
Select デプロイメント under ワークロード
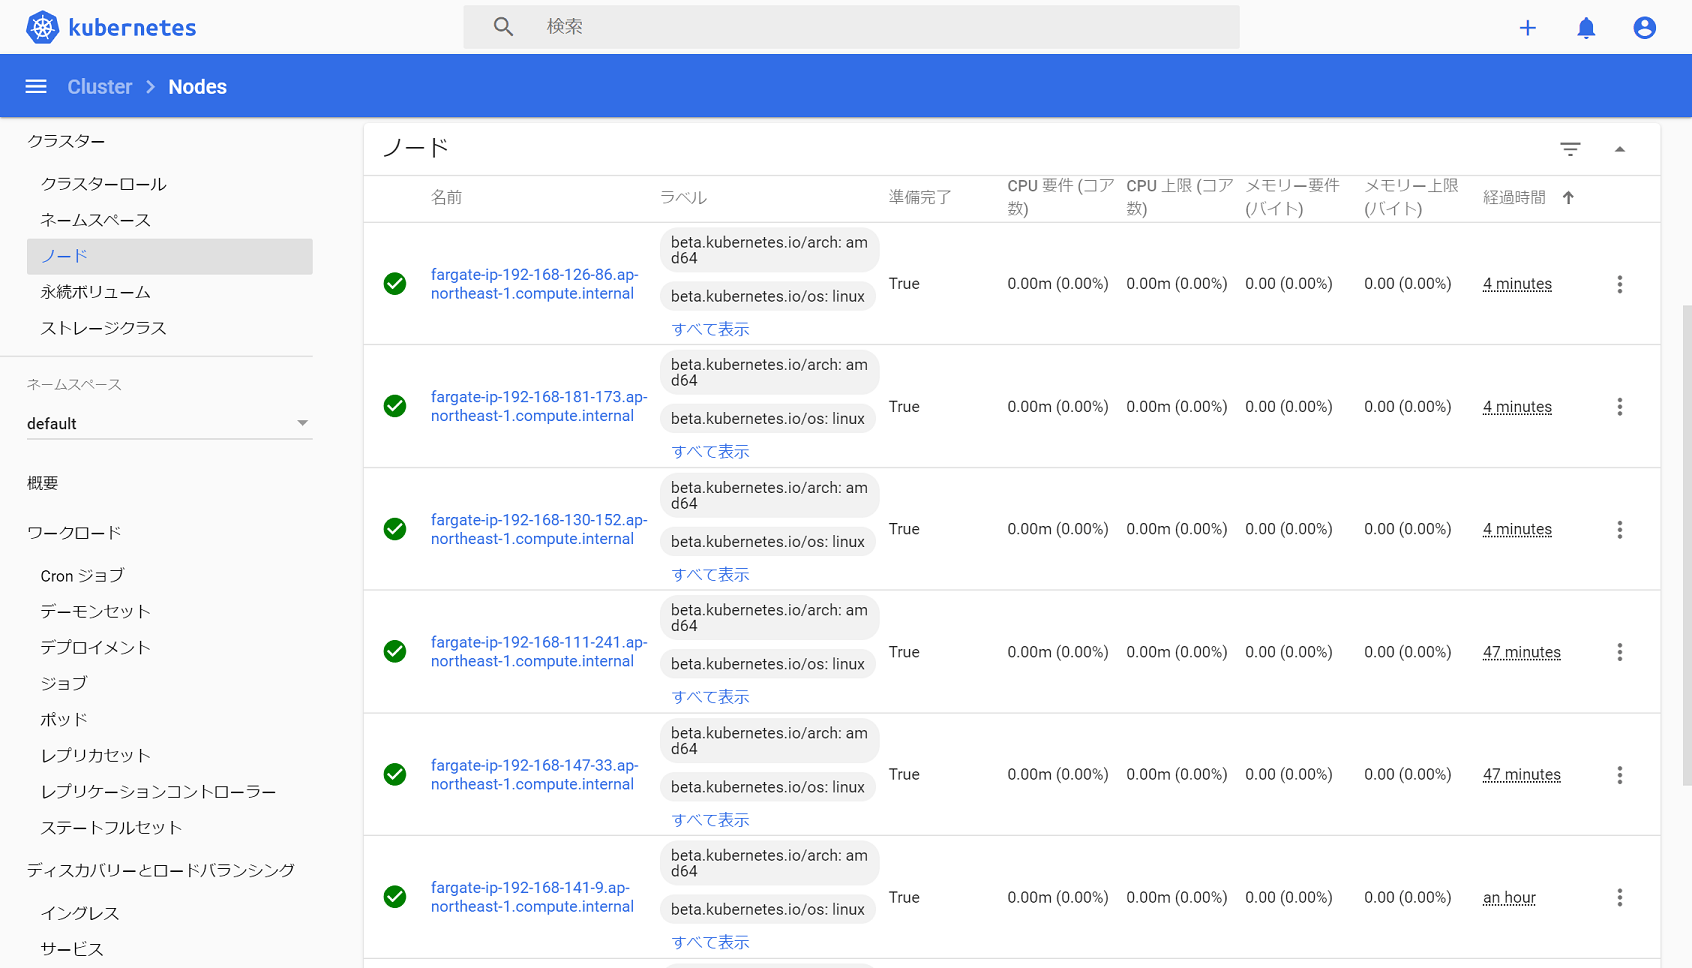(x=95, y=647)
